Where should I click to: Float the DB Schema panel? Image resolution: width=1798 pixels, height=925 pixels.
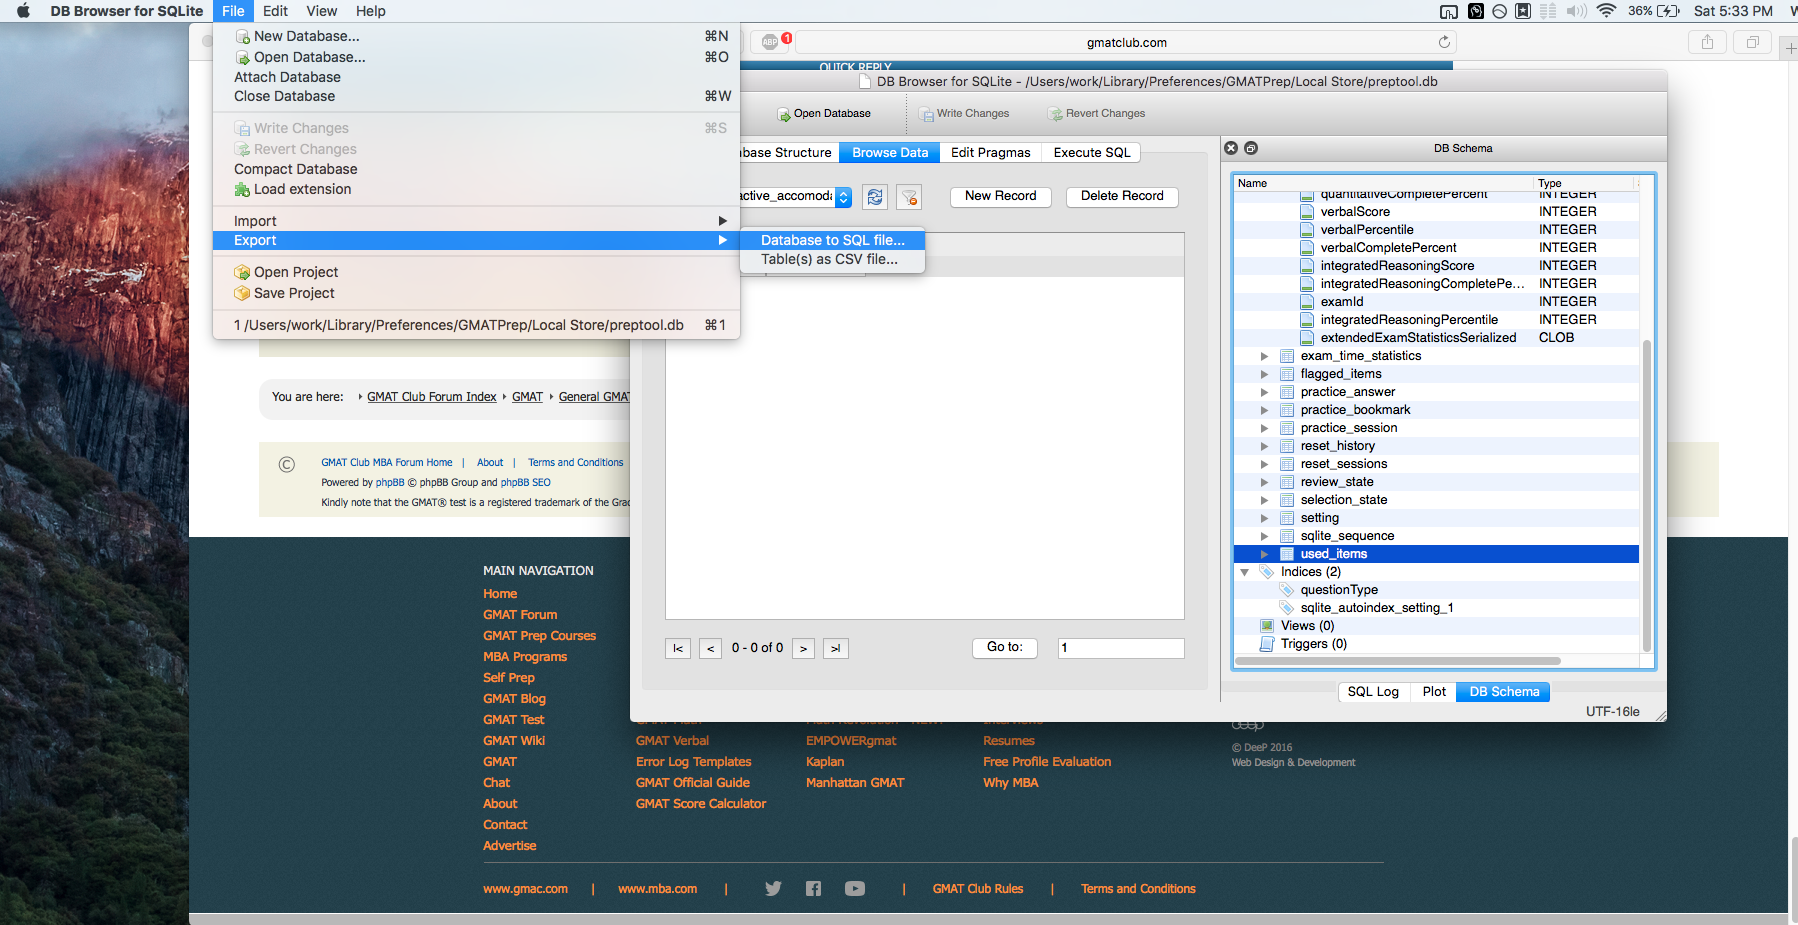click(x=1251, y=148)
